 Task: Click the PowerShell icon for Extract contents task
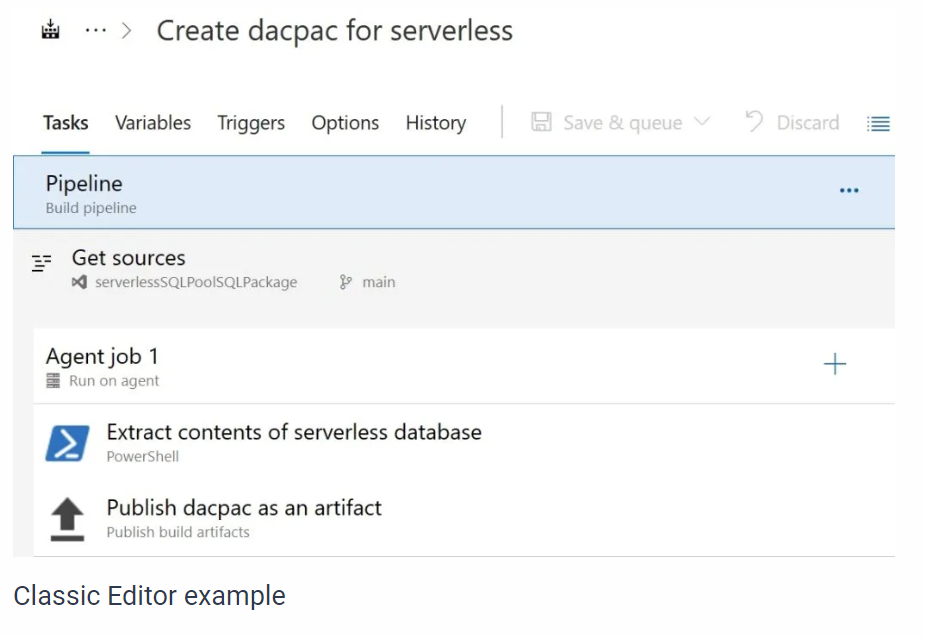(x=67, y=443)
